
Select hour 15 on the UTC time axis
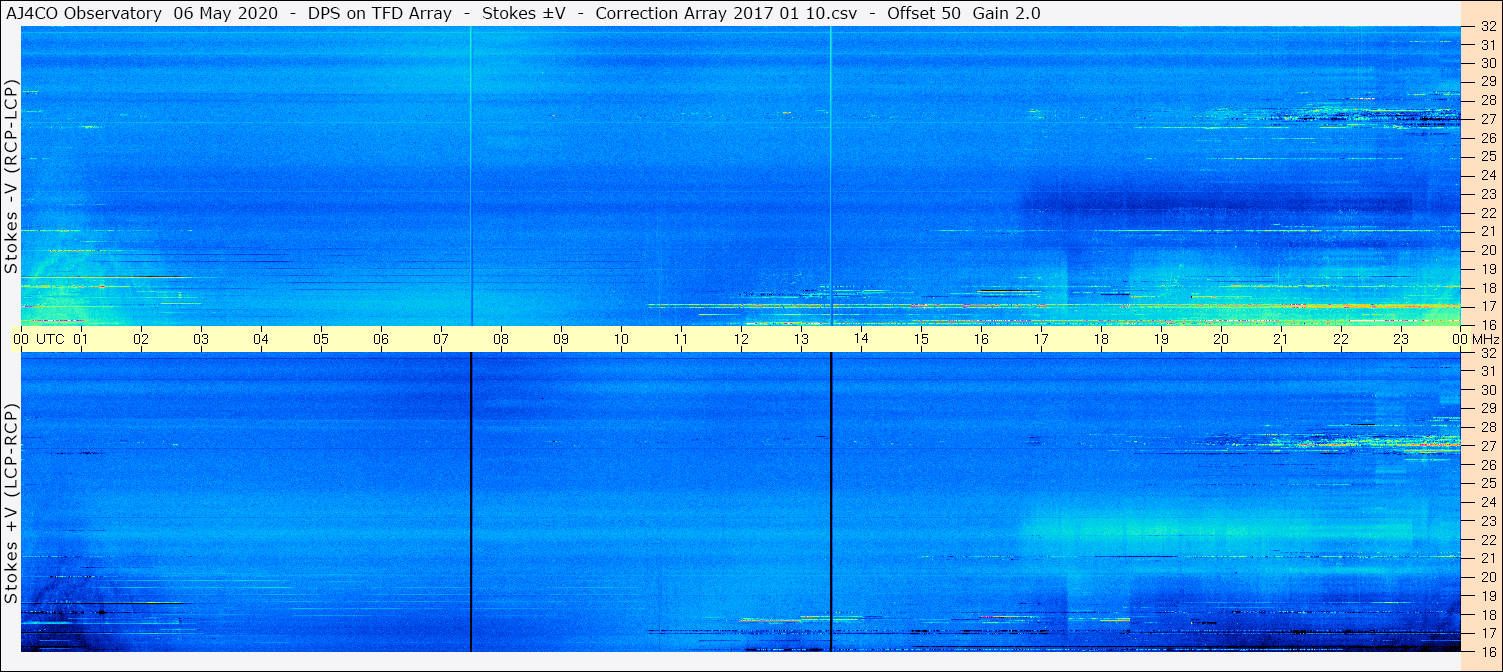coord(921,339)
